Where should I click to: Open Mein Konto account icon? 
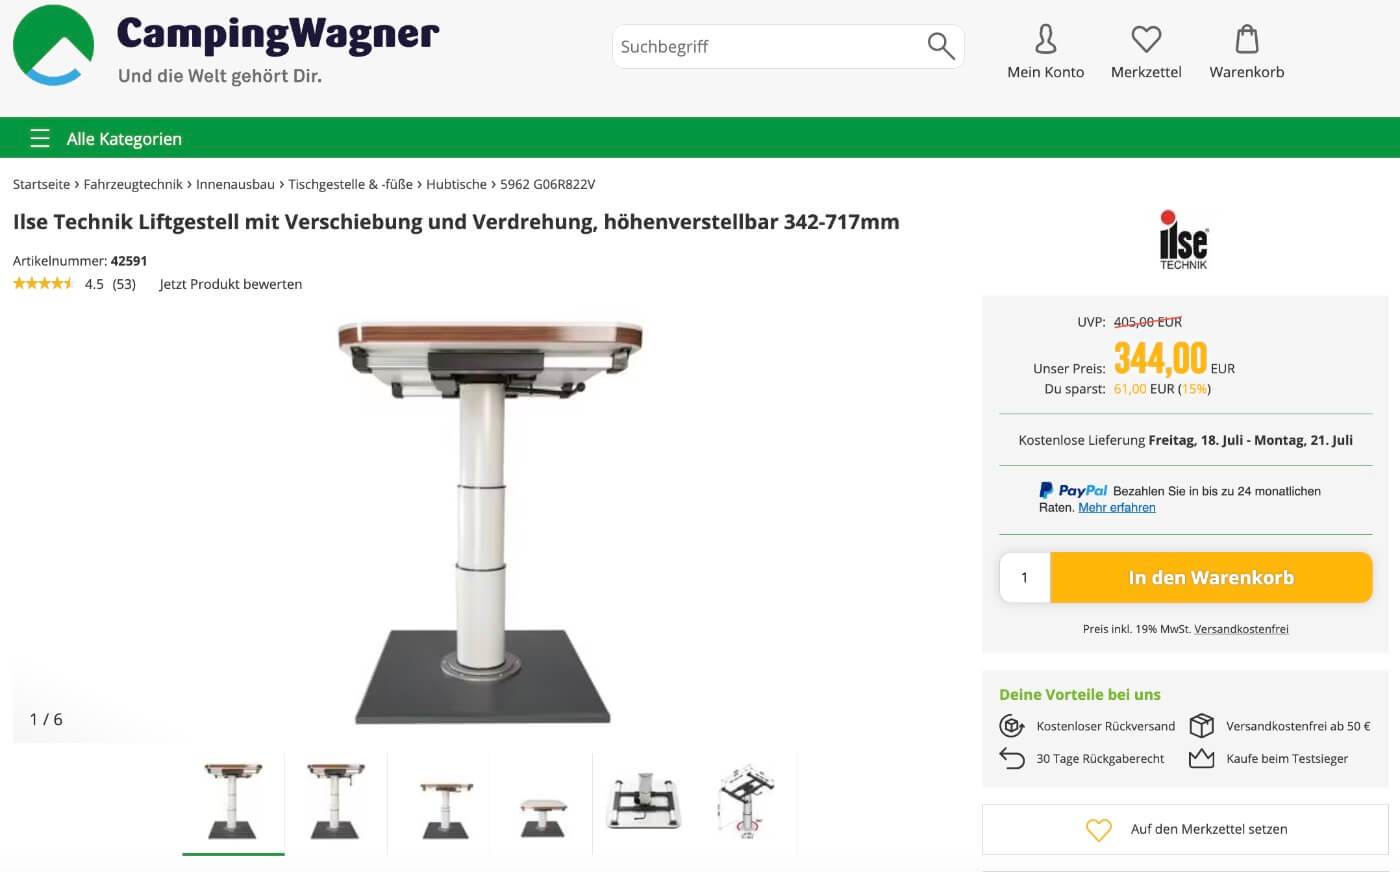[x=1045, y=39]
